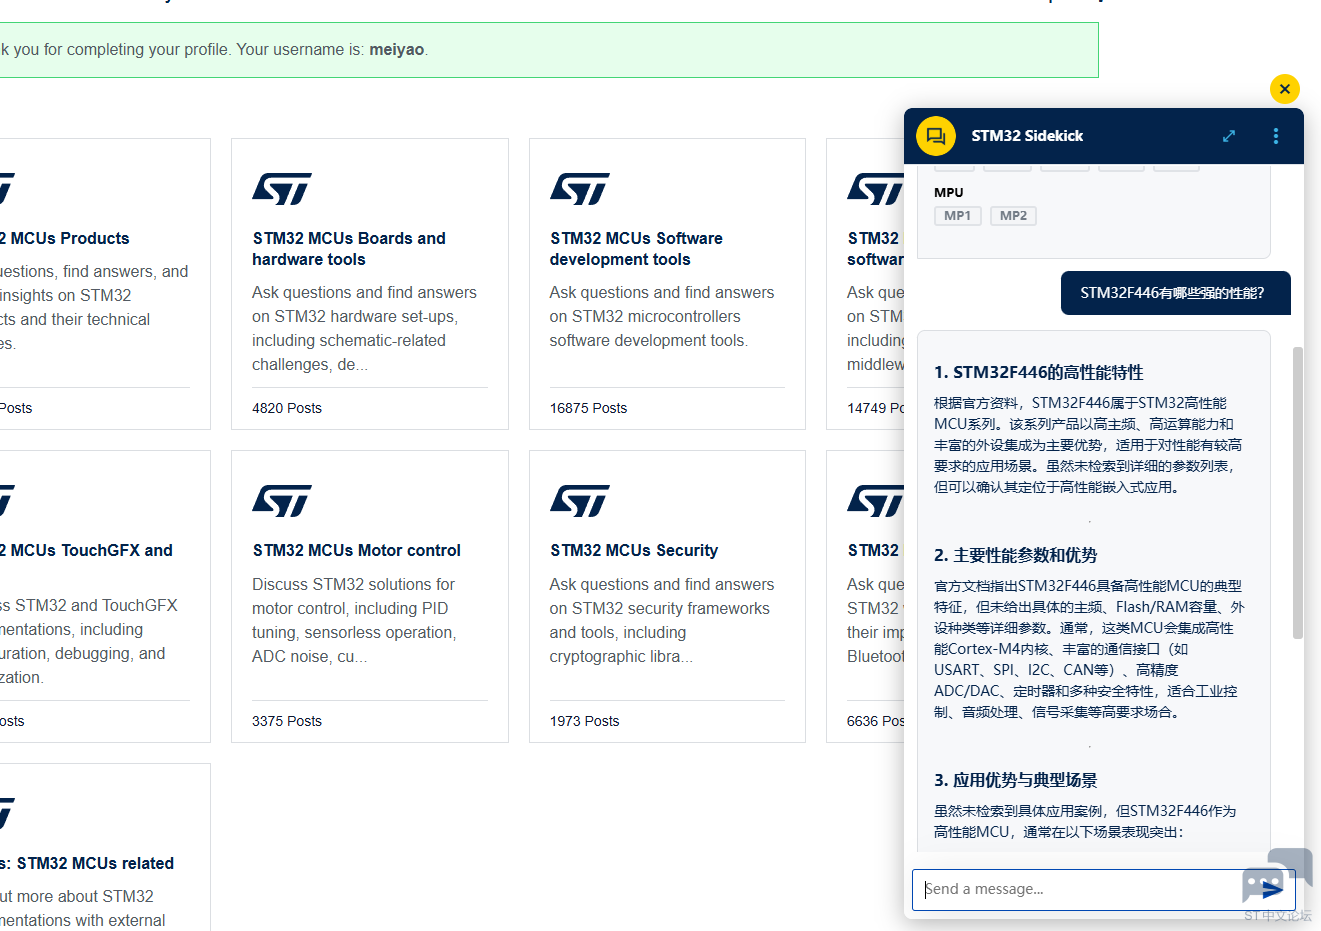The image size is (1321, 931).
Task: Click the Security description mentioning 'cryptographic libra...'
Action: (661, 621)
